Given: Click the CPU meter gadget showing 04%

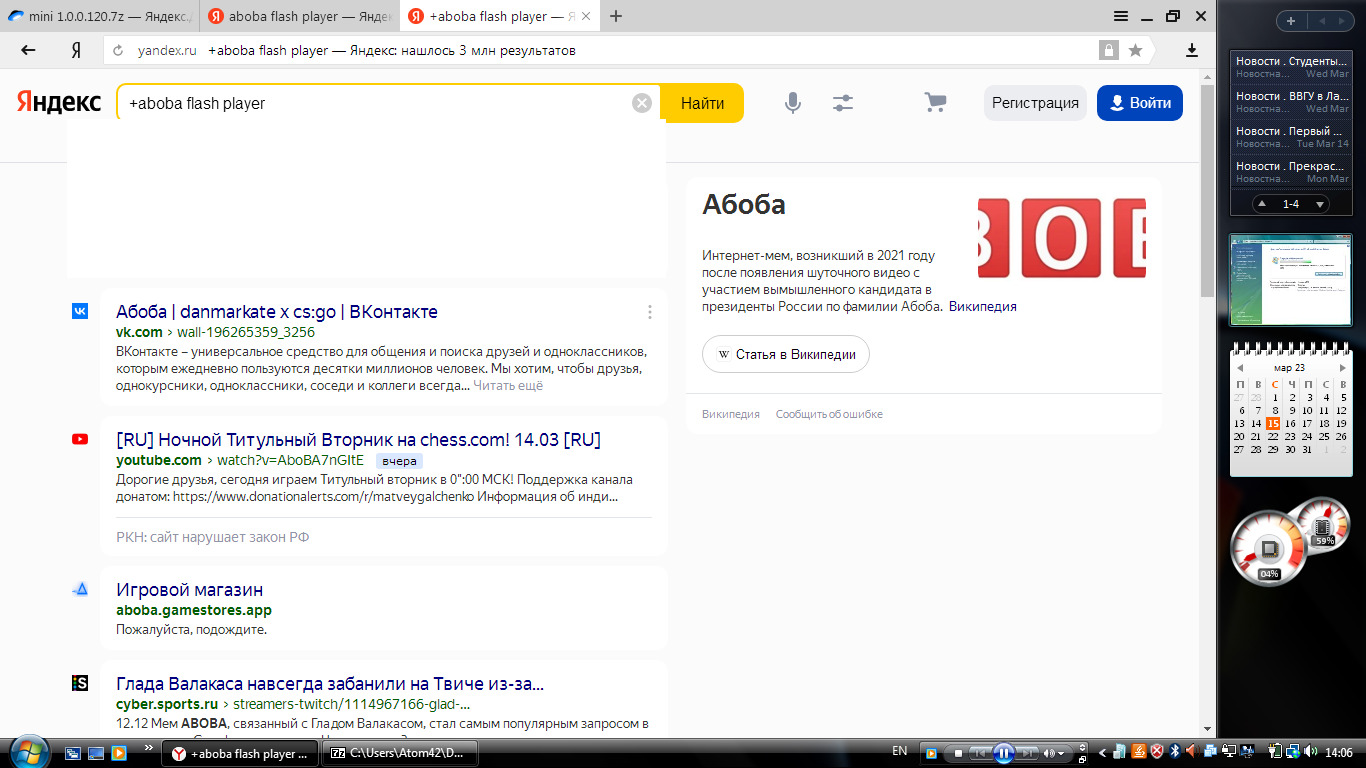Looking at the screenshot, I should pyautogui.click(x=1268, y=549).
